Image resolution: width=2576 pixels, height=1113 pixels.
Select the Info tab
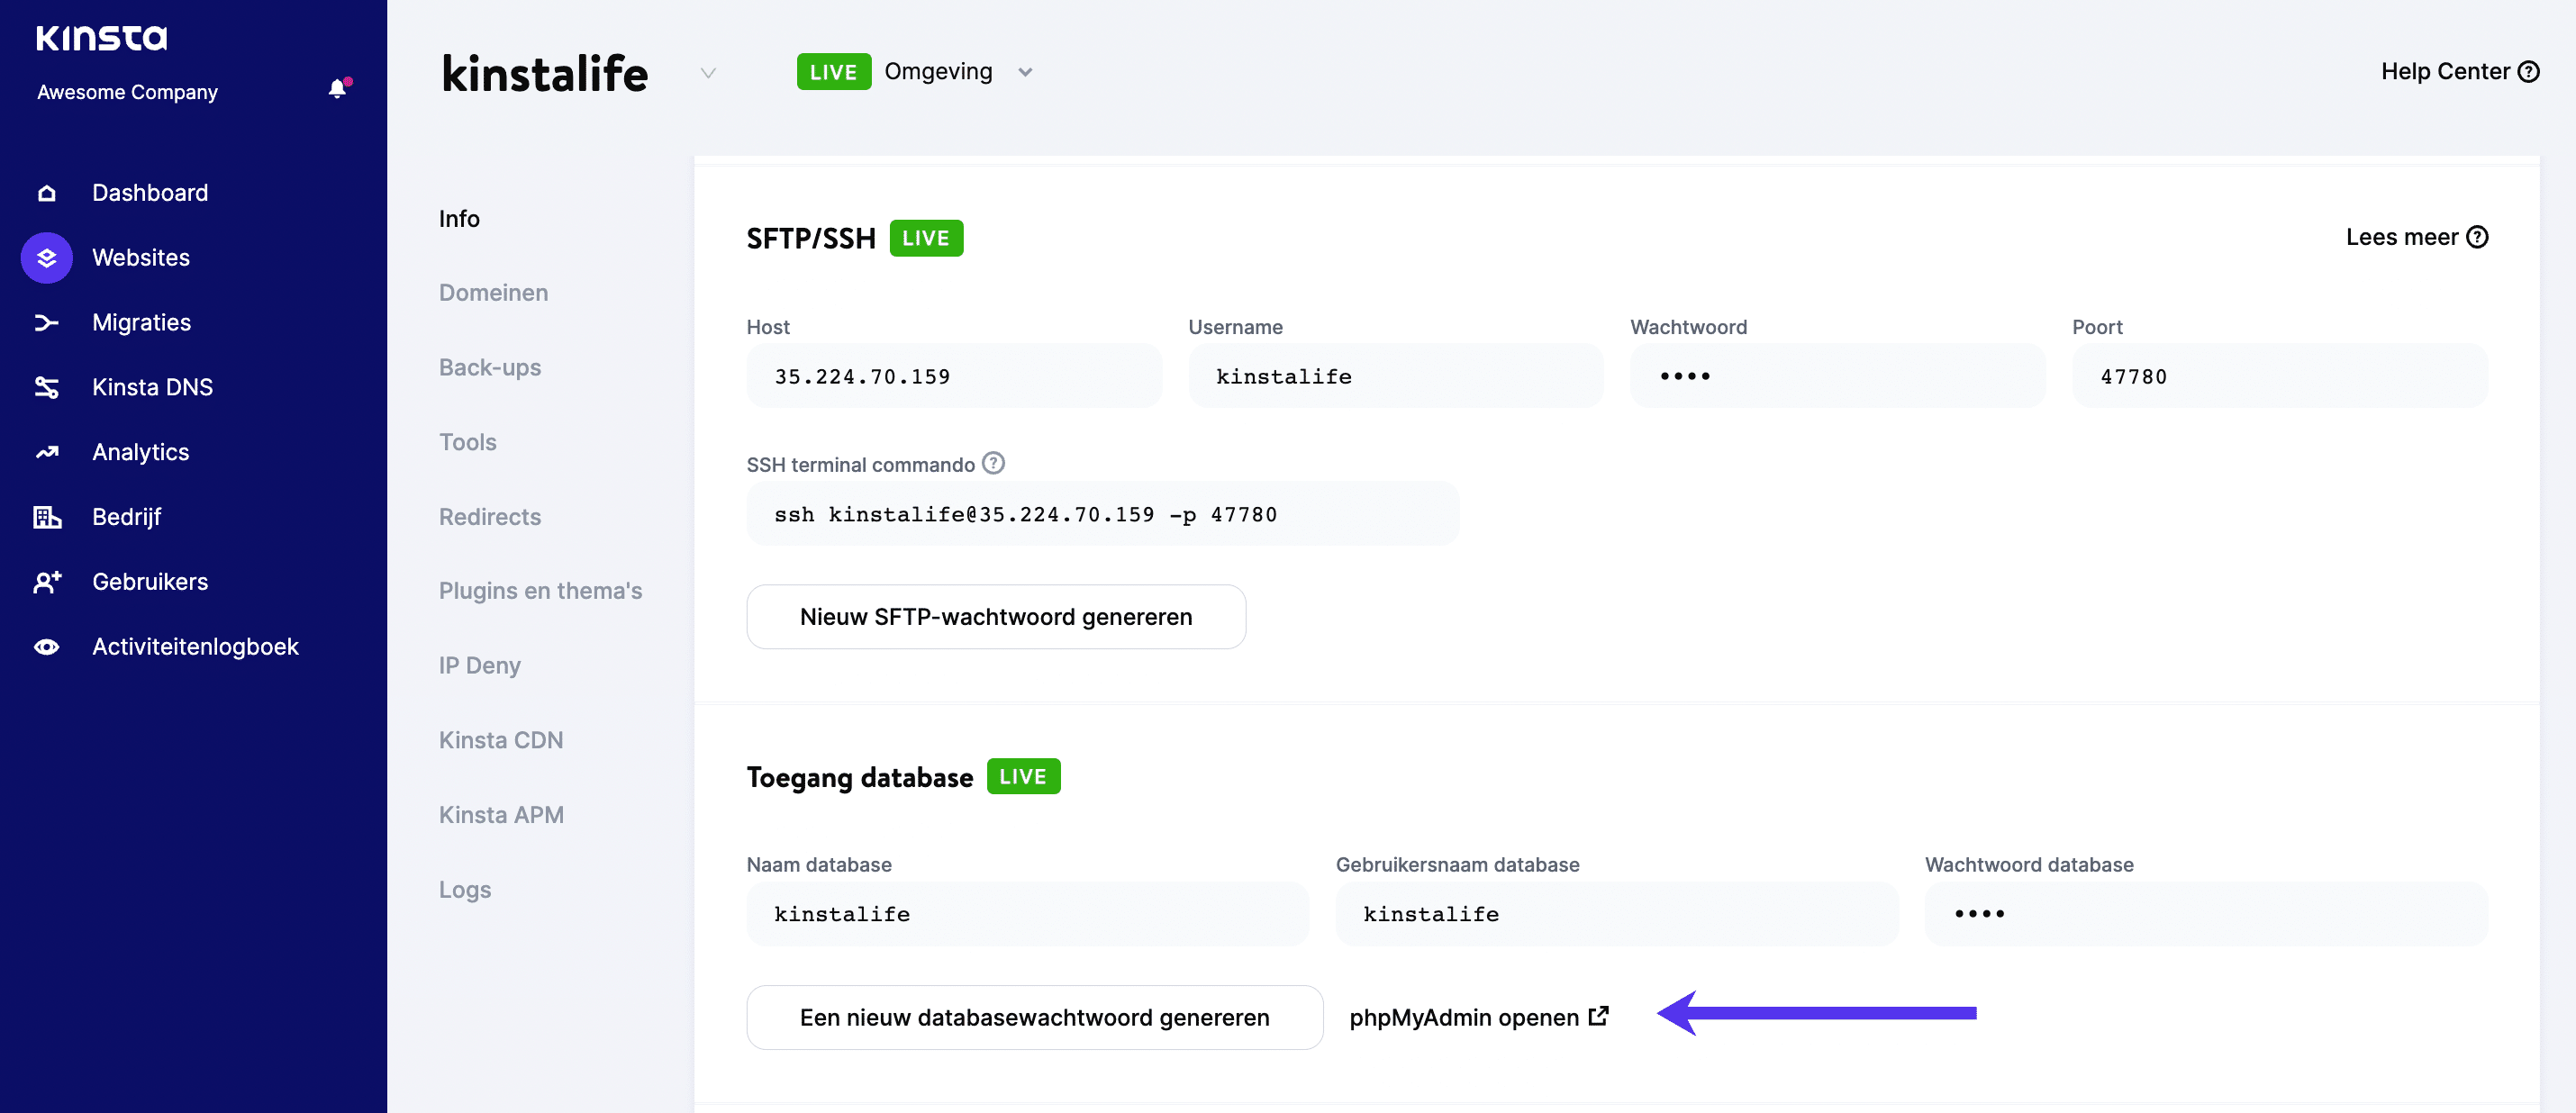pyautogui.click(x=459, y=219)
